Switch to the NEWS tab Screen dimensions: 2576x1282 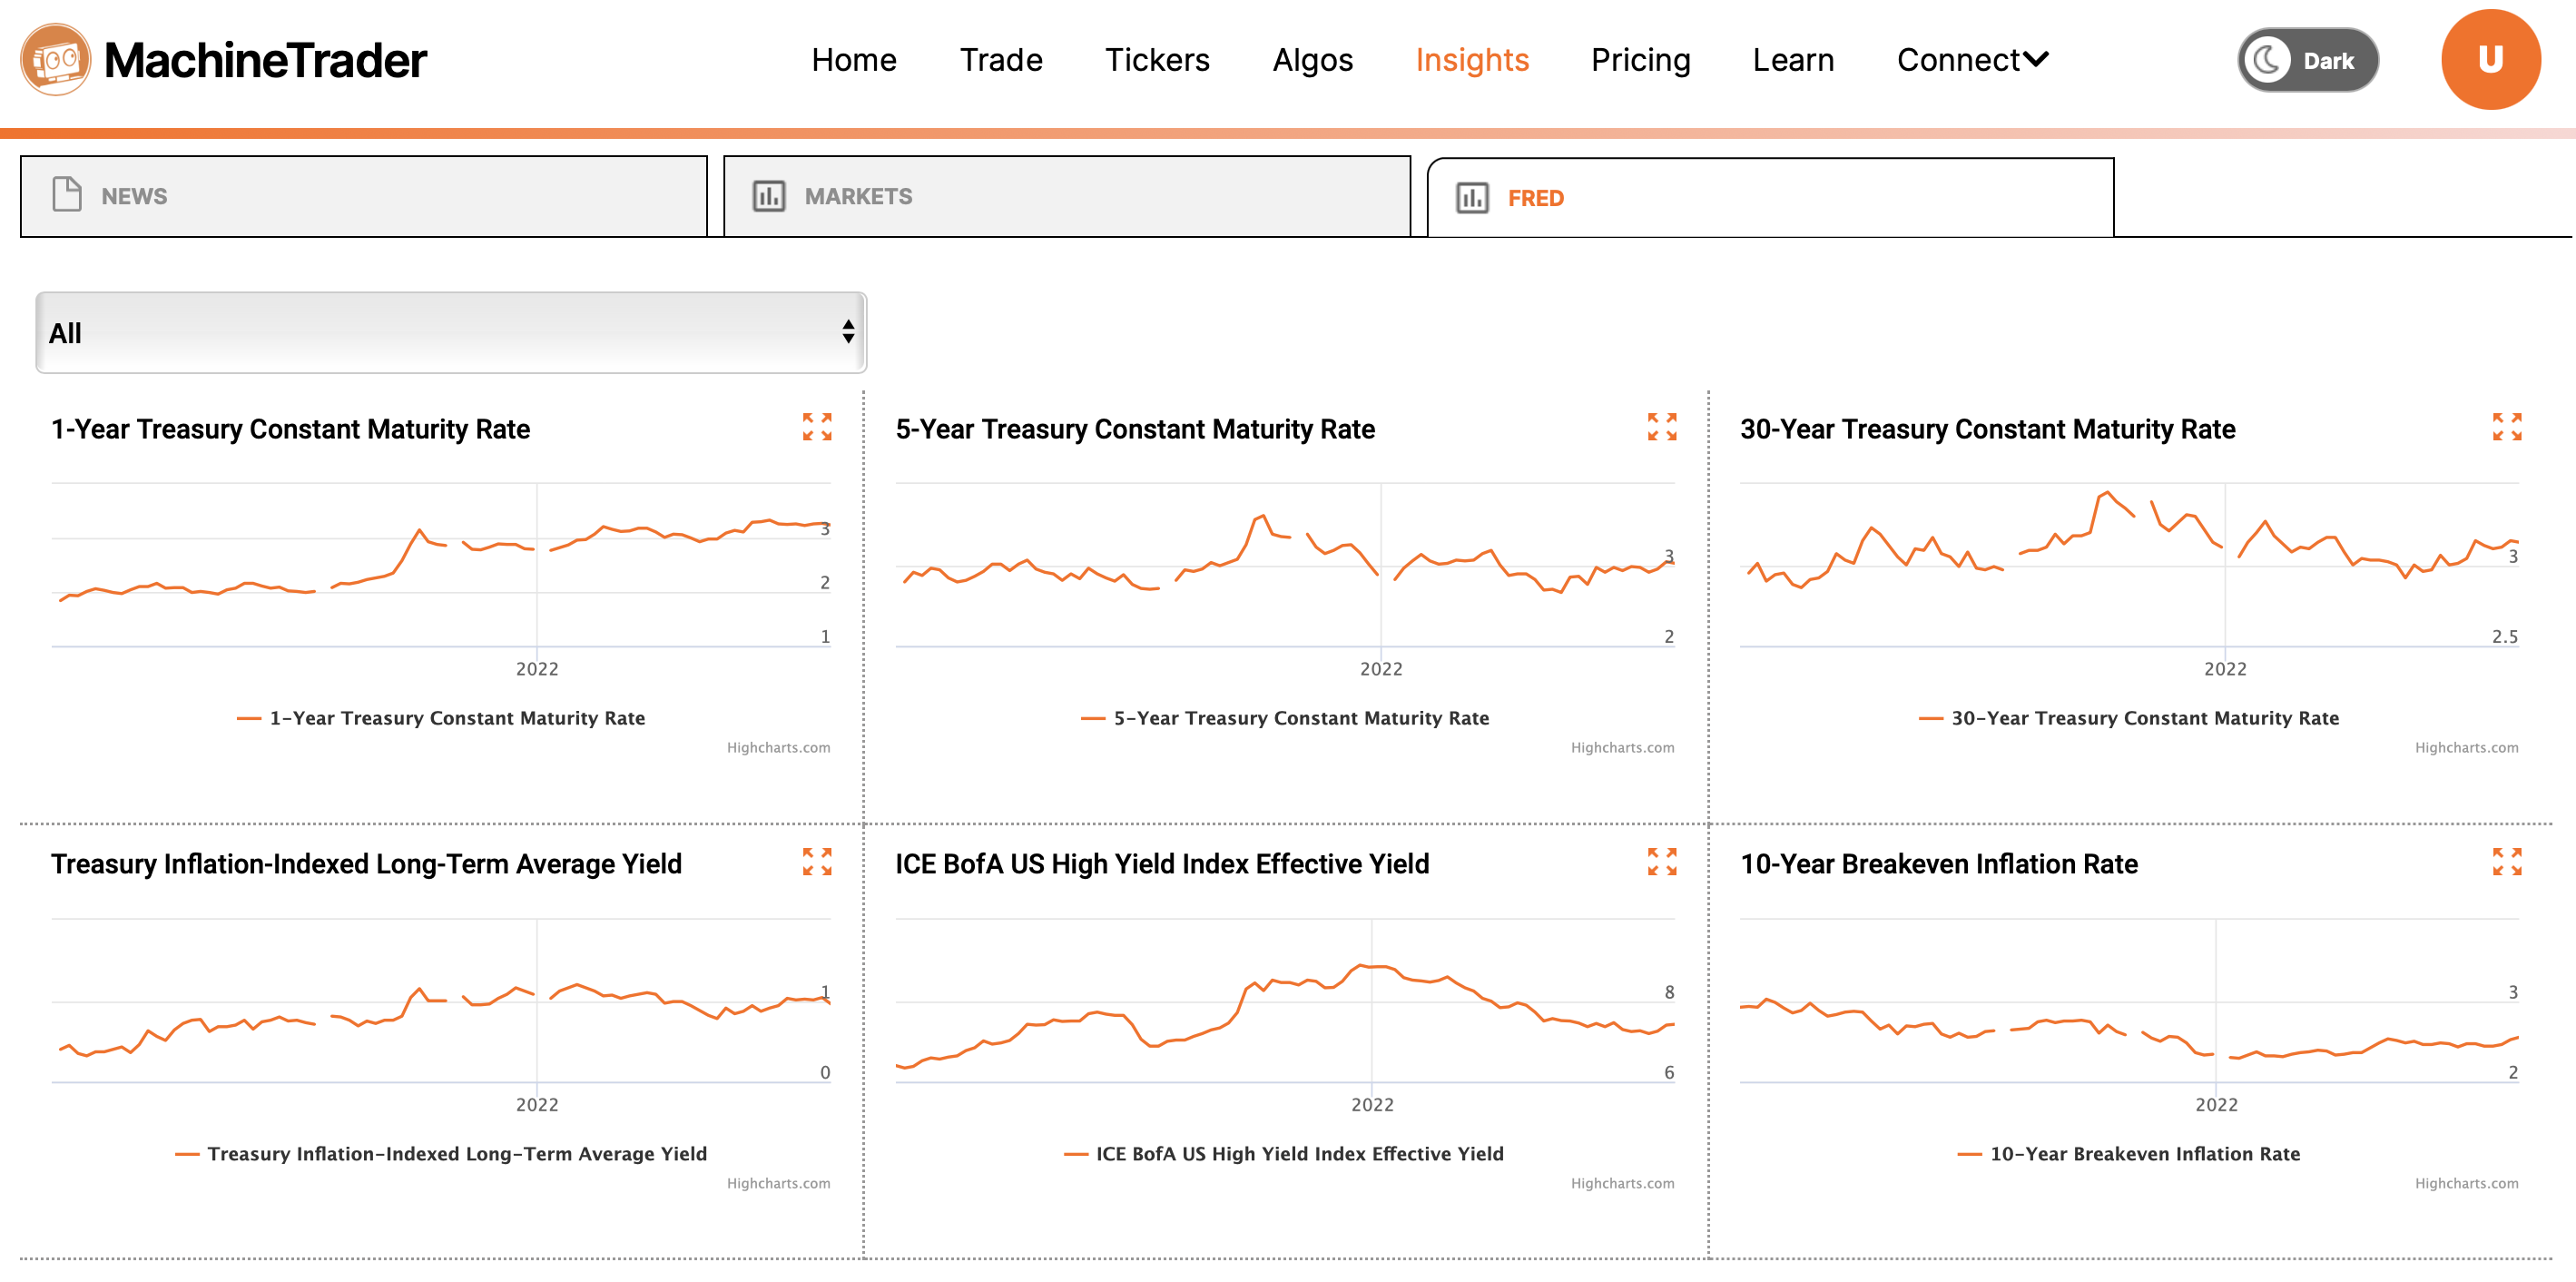click(x=363, y=197)
